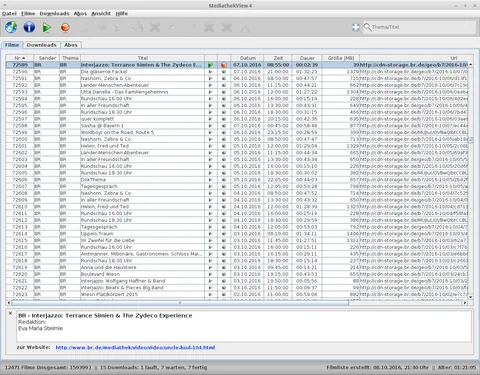Click the table scrollbar down arrow
Viewport: 480px width, 375px height.
(471, 297)
